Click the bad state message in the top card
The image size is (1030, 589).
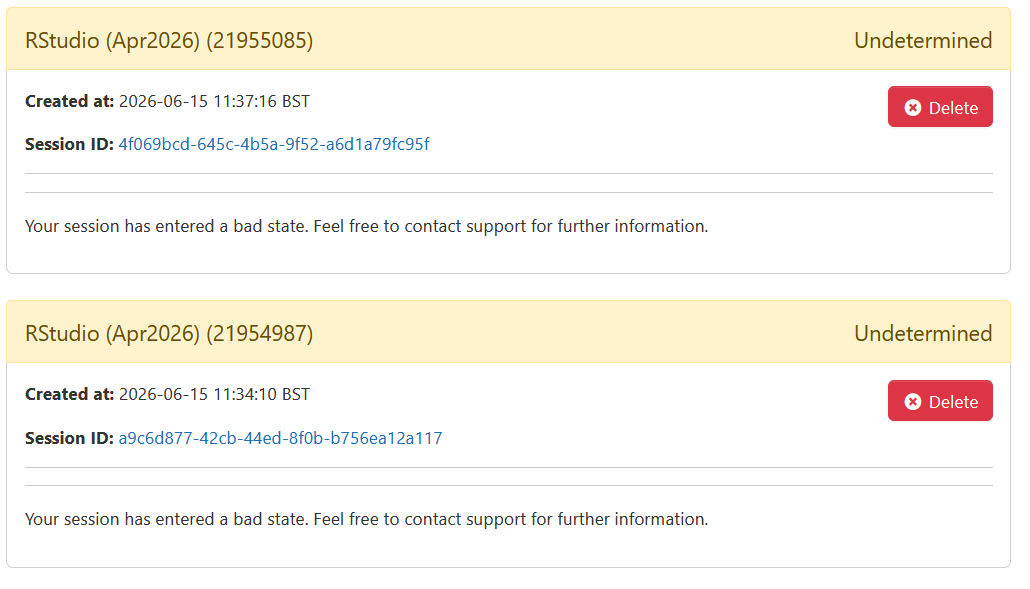(367, 227)
